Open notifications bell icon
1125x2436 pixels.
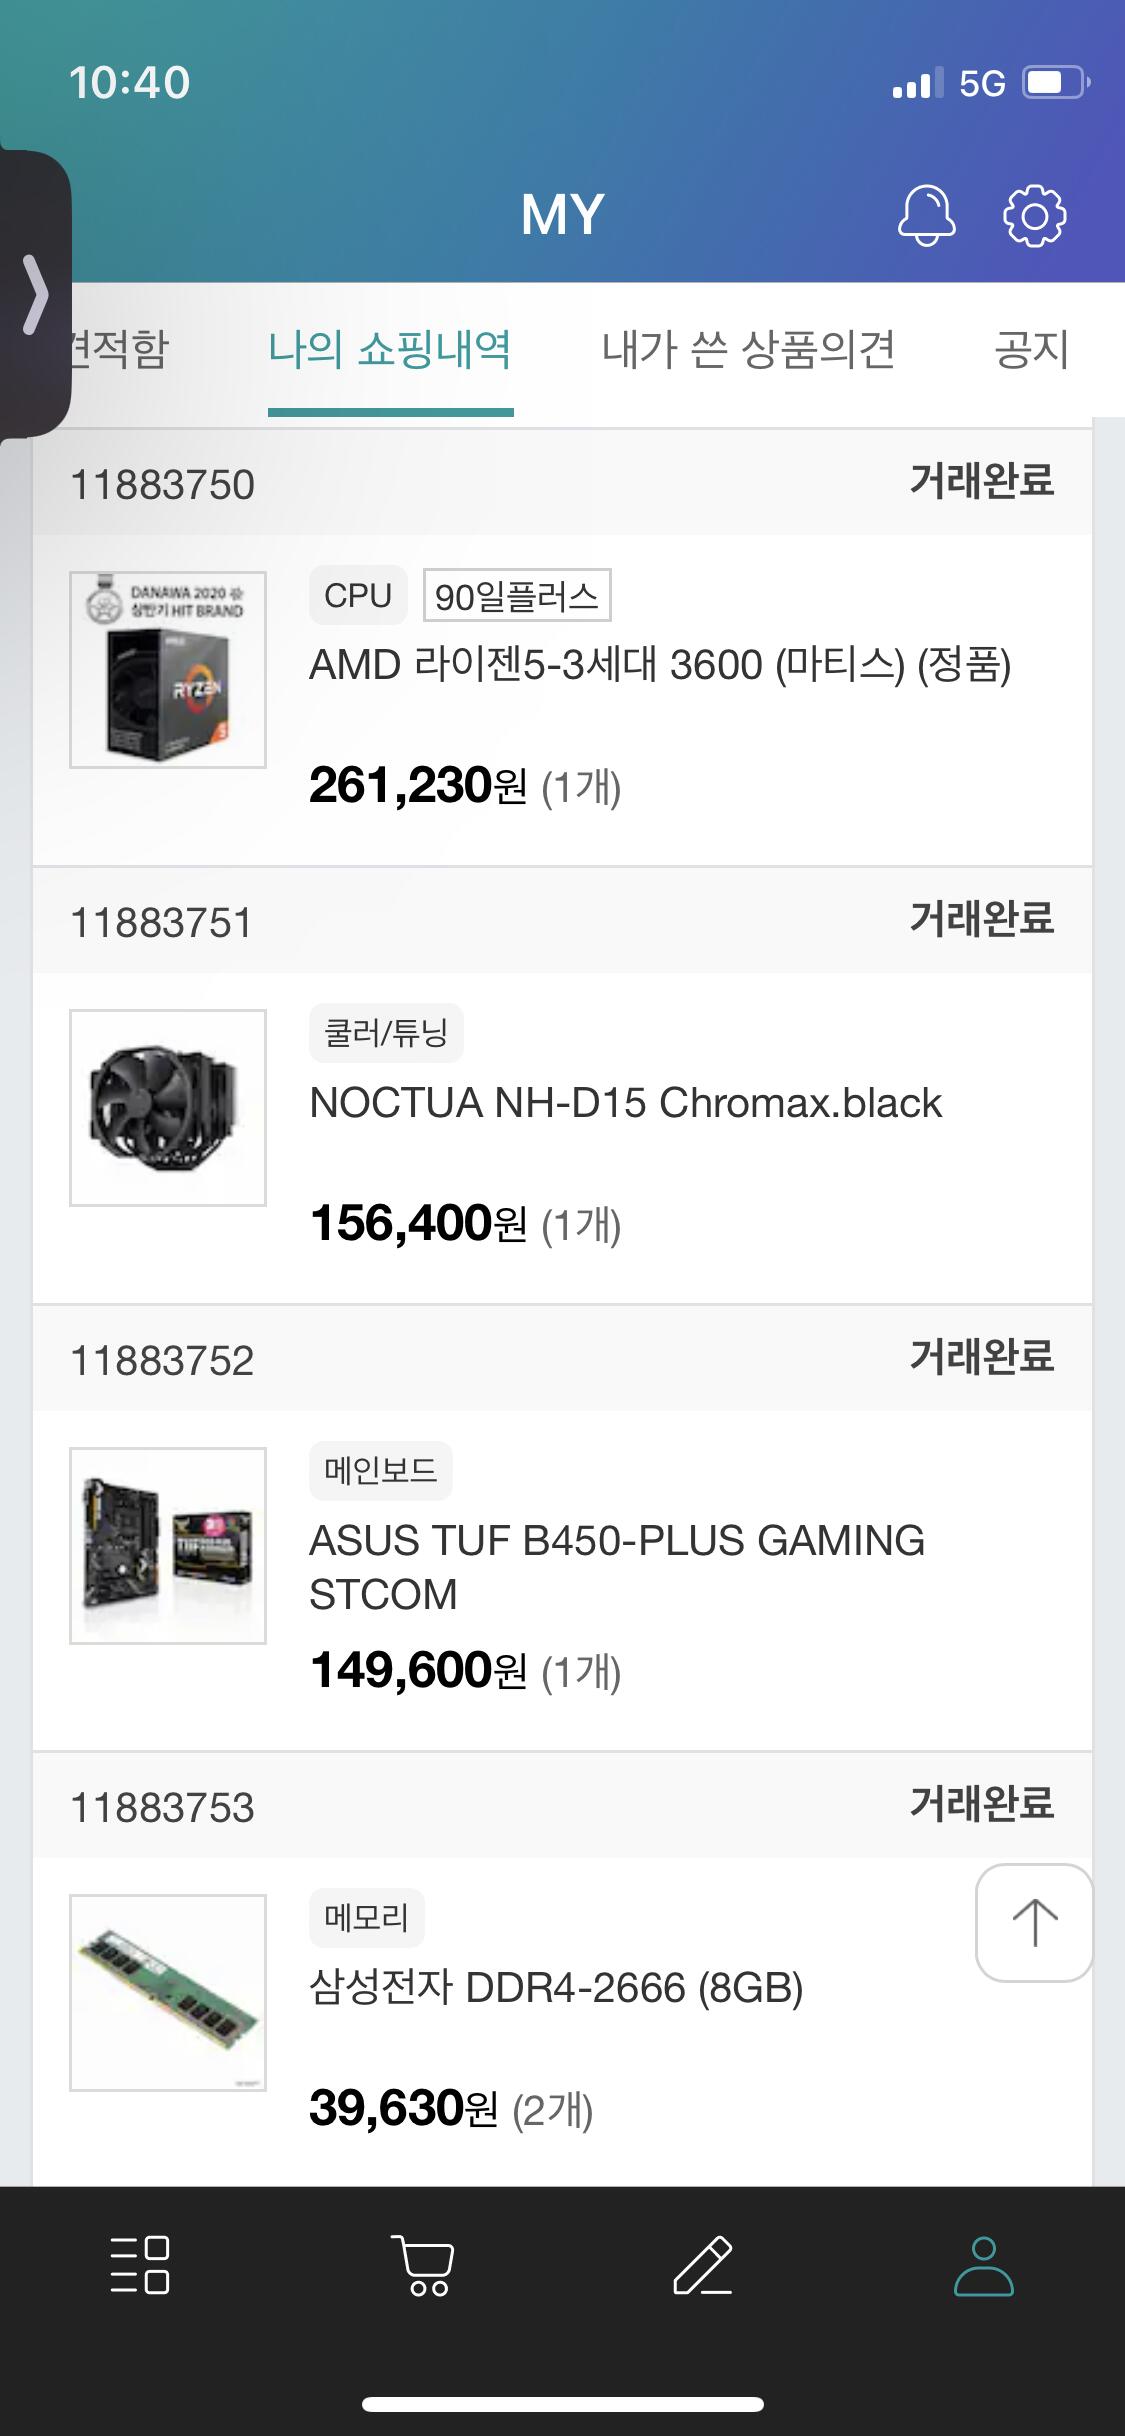[926, 215]
